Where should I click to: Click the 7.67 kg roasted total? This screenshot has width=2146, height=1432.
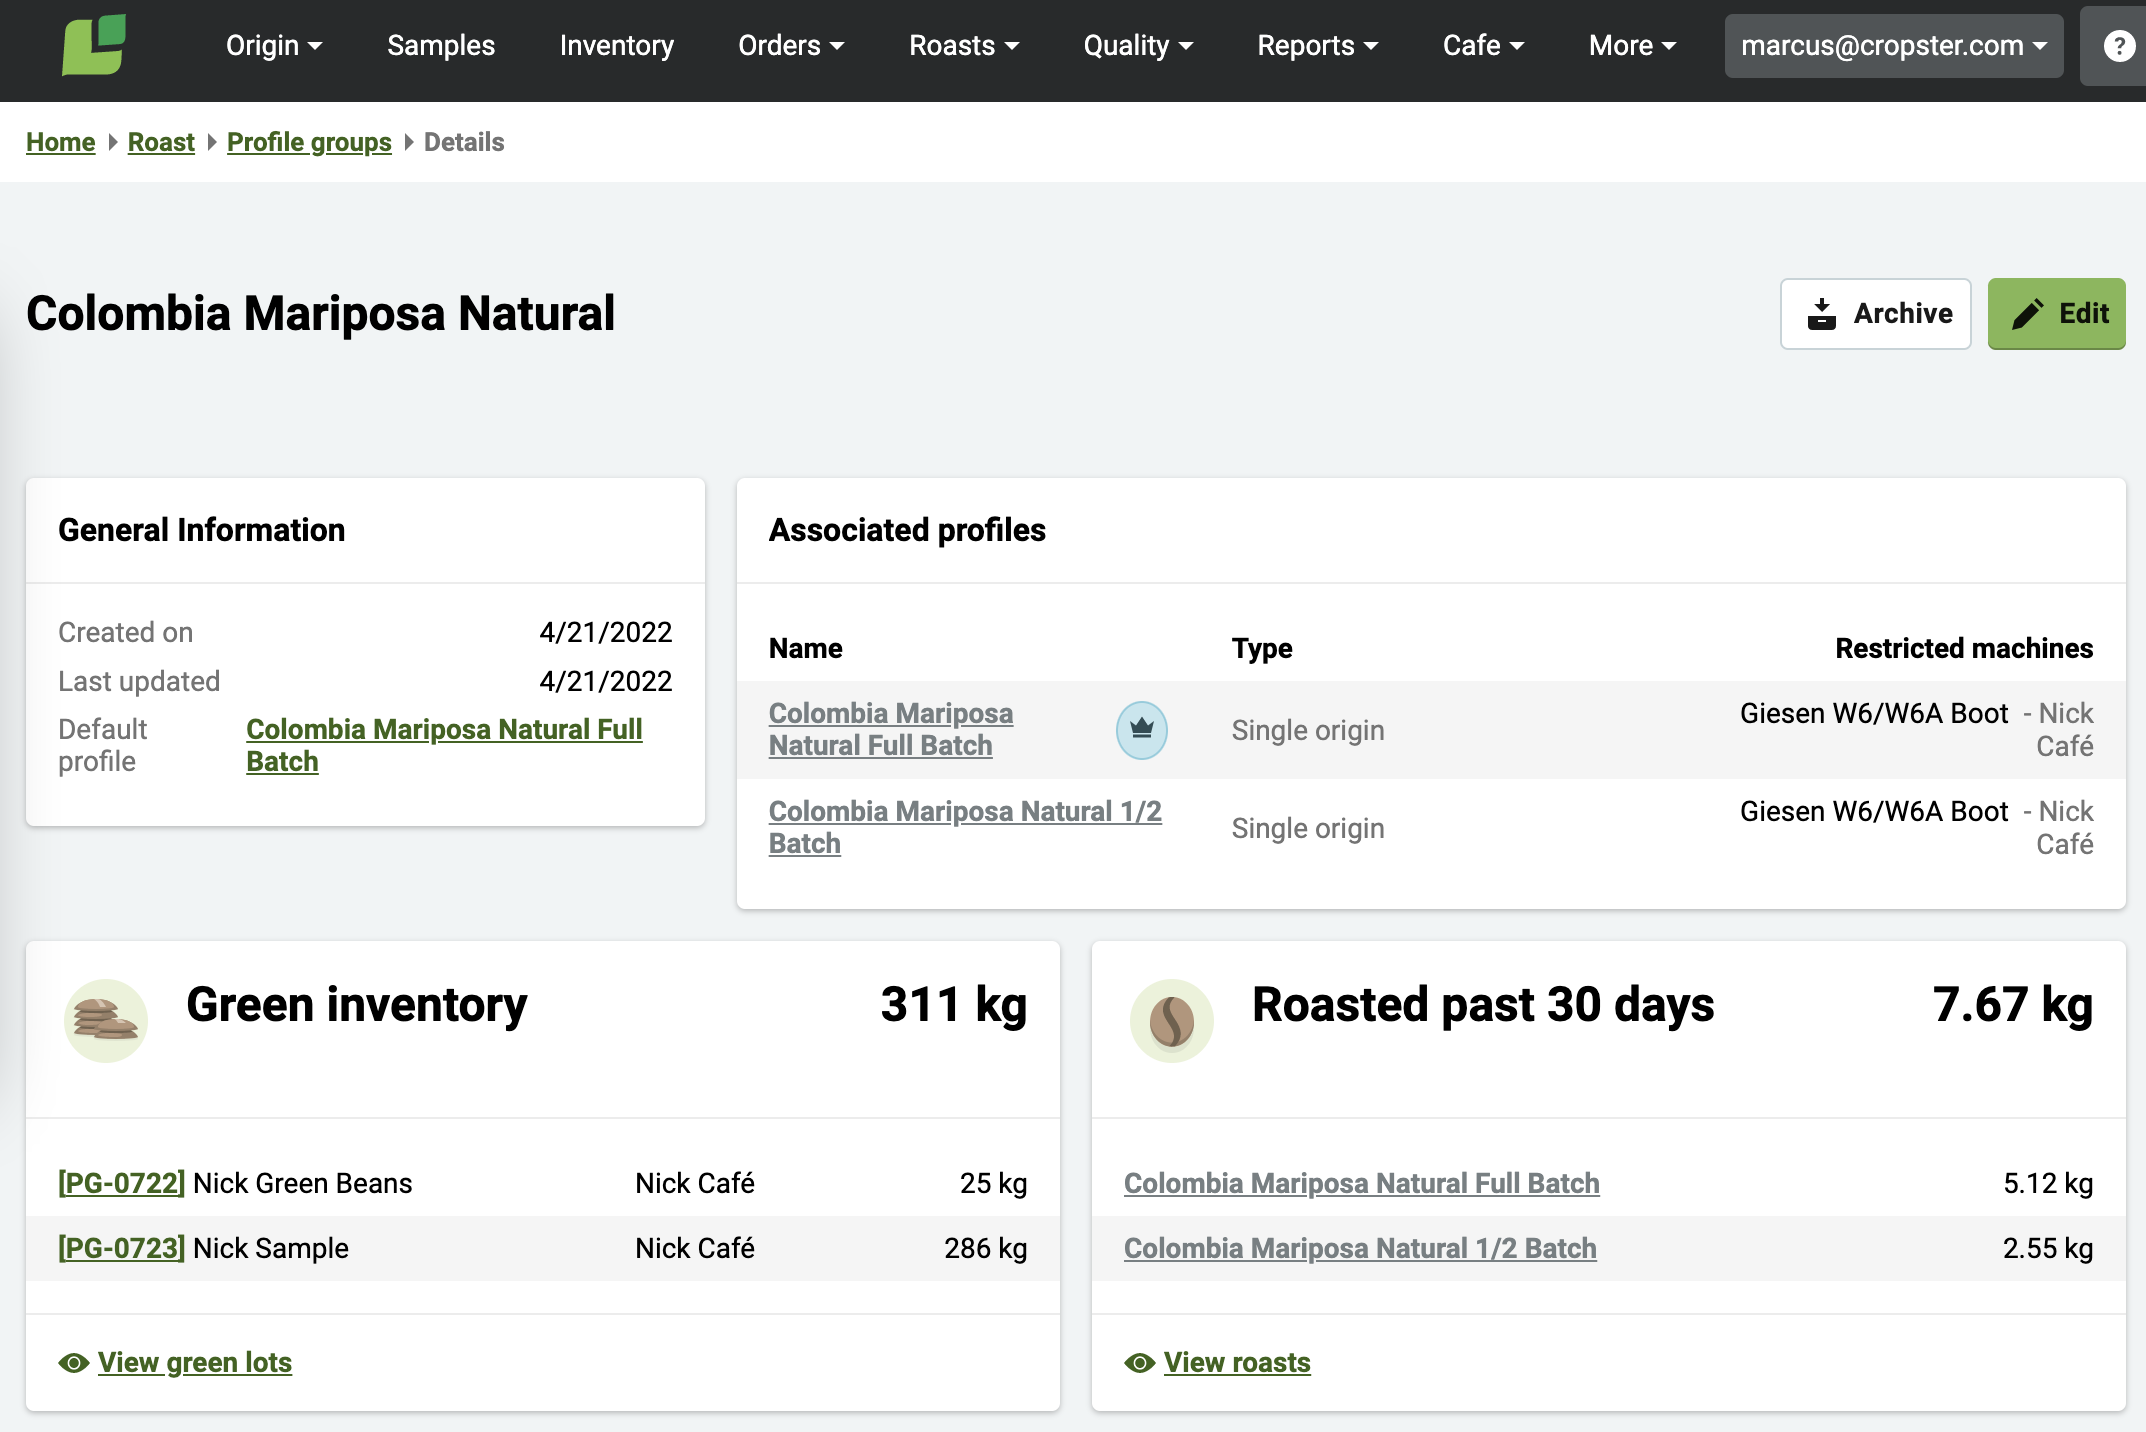pos(2013,1005)
